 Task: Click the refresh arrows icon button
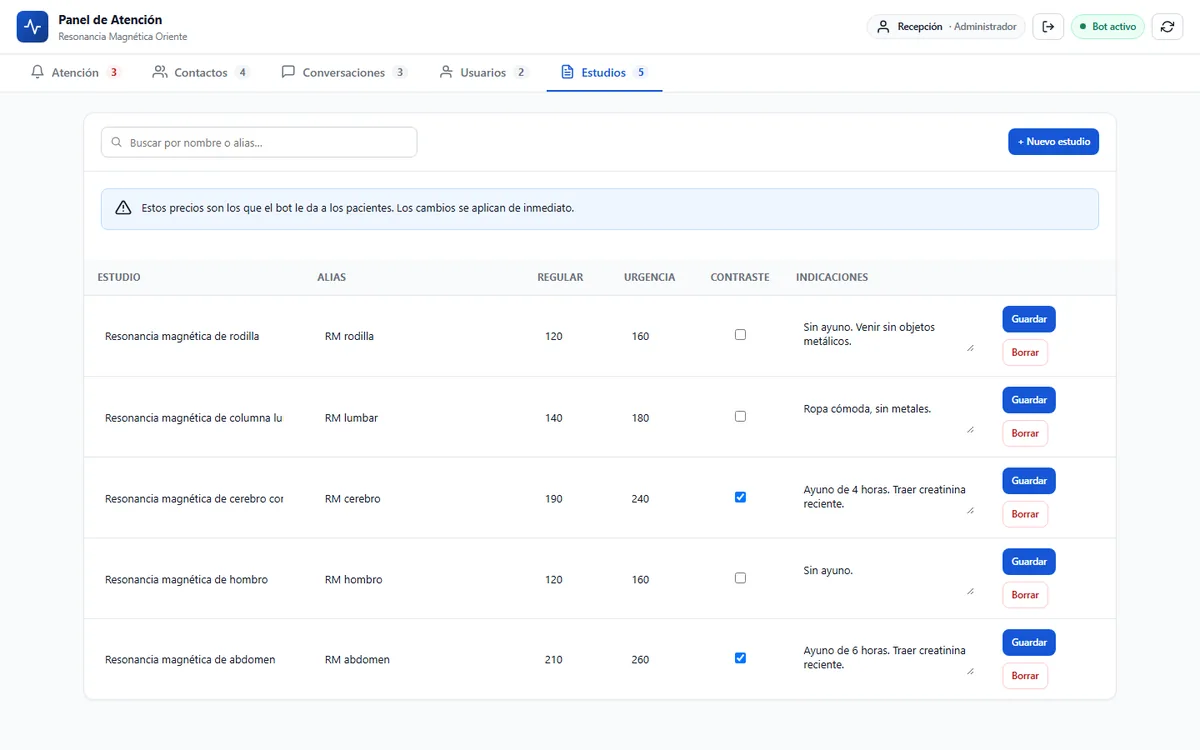(1167, 27)
